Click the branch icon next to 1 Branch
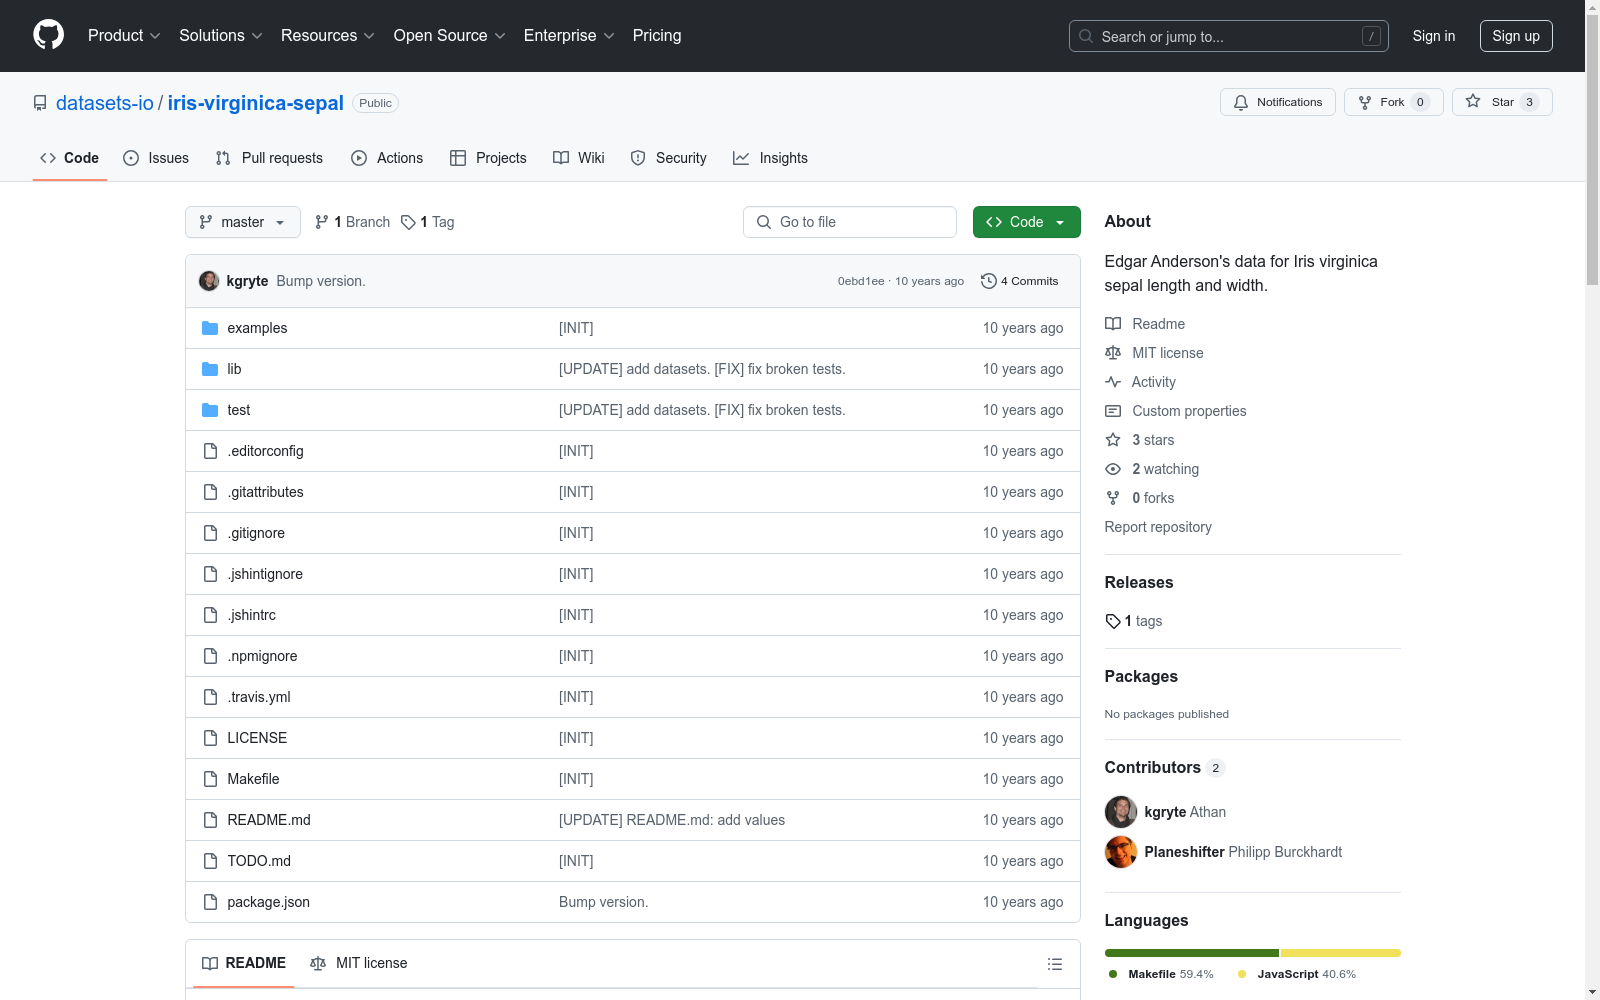 tap(322, 222)
